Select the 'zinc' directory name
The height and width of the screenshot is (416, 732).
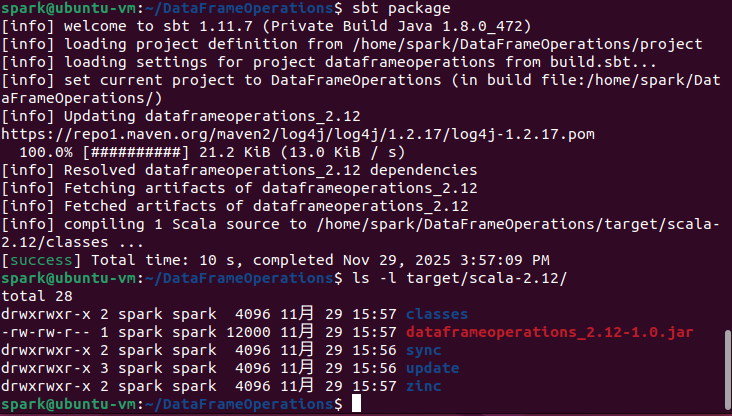pos(423,386)
